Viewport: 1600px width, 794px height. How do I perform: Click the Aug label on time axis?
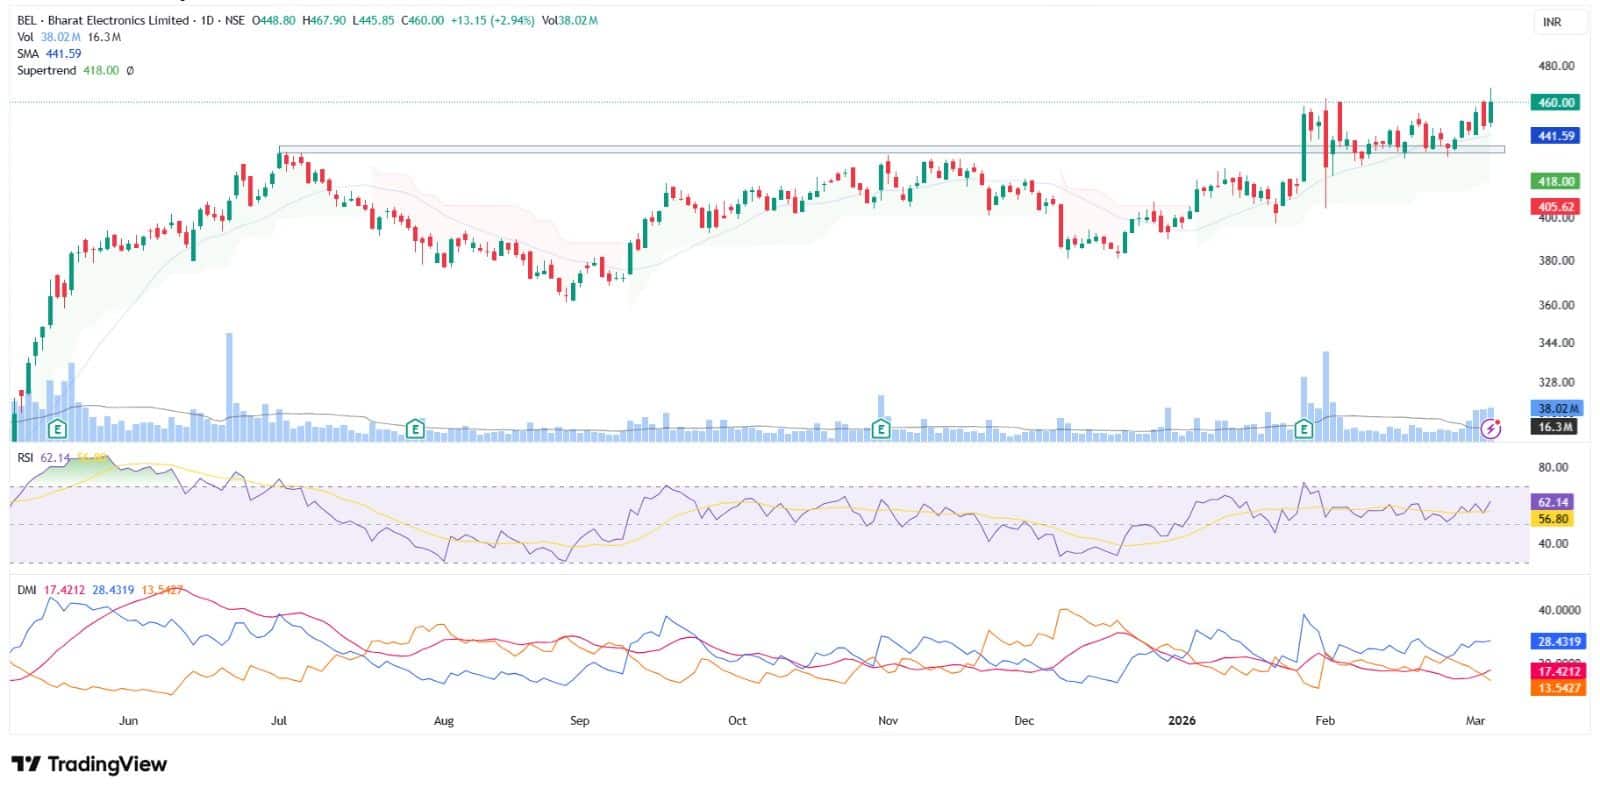pyautogui.click(x=444, y=720)
